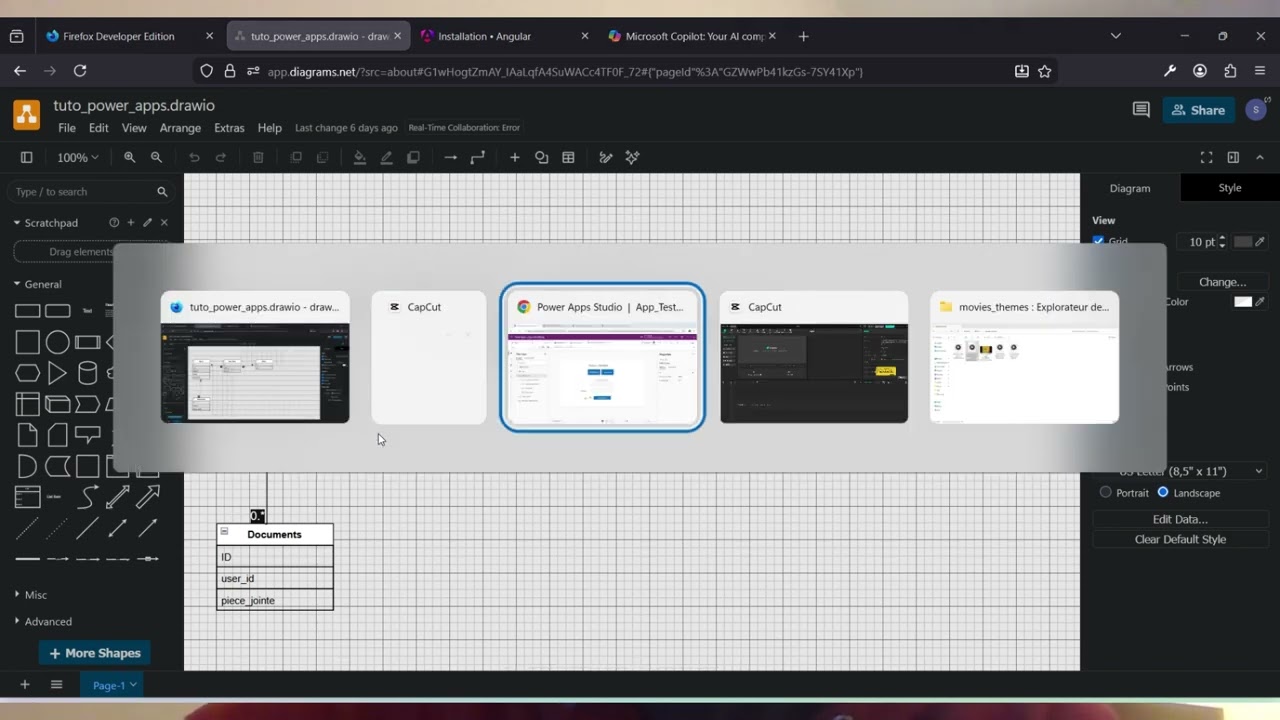
Task: Toggle the shapes sidebar panel icon
Action: (x=27, y=157)
